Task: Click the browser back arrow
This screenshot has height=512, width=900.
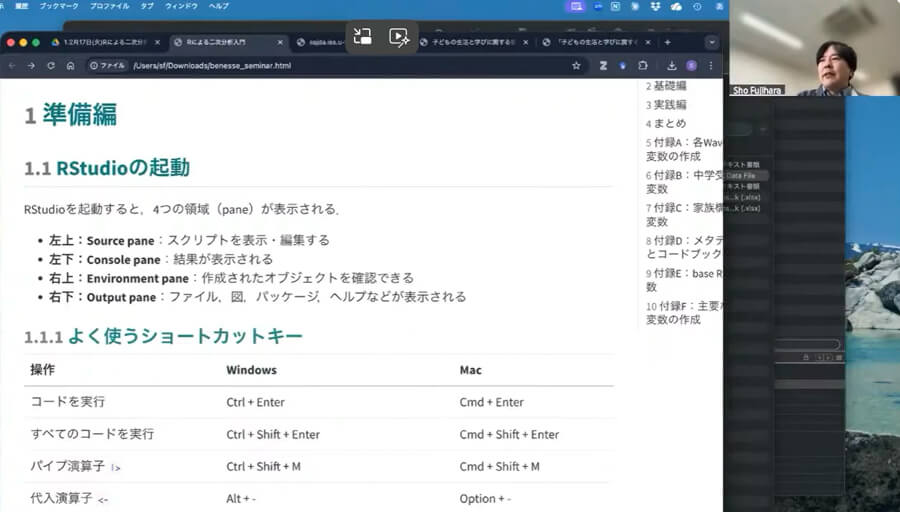Action: click(12, 65)
